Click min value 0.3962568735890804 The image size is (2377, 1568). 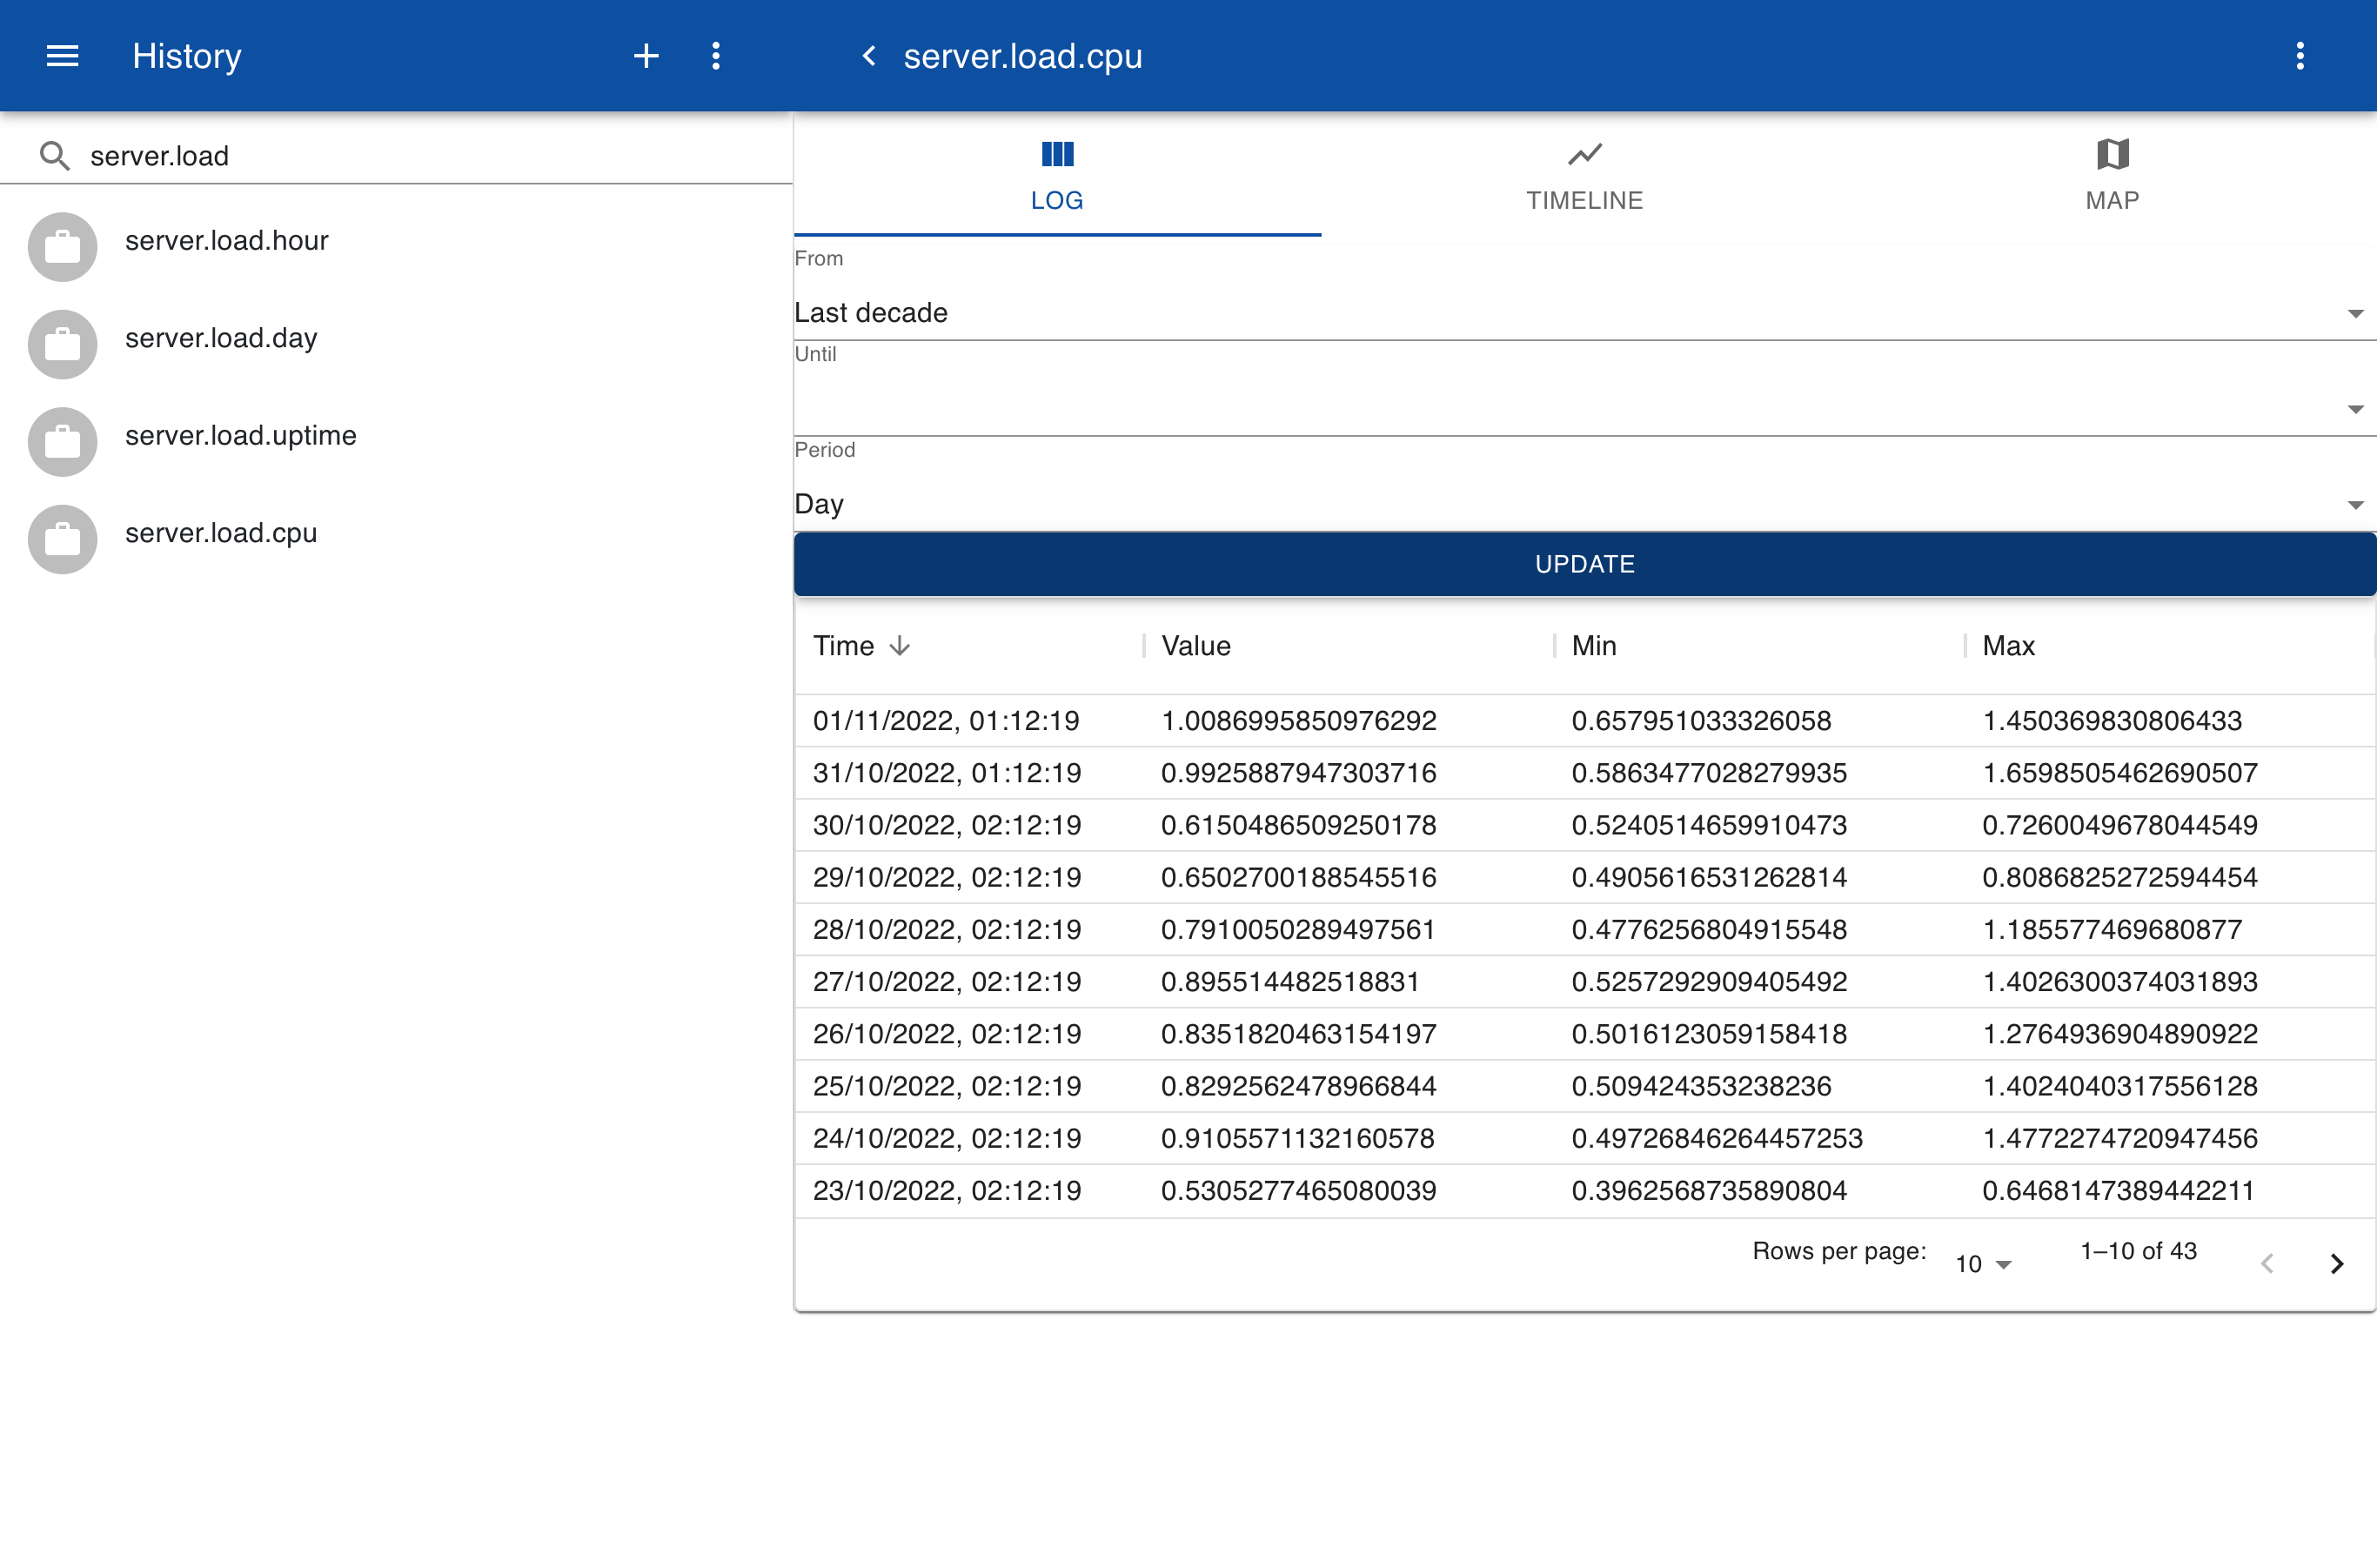[1709, 1190]
